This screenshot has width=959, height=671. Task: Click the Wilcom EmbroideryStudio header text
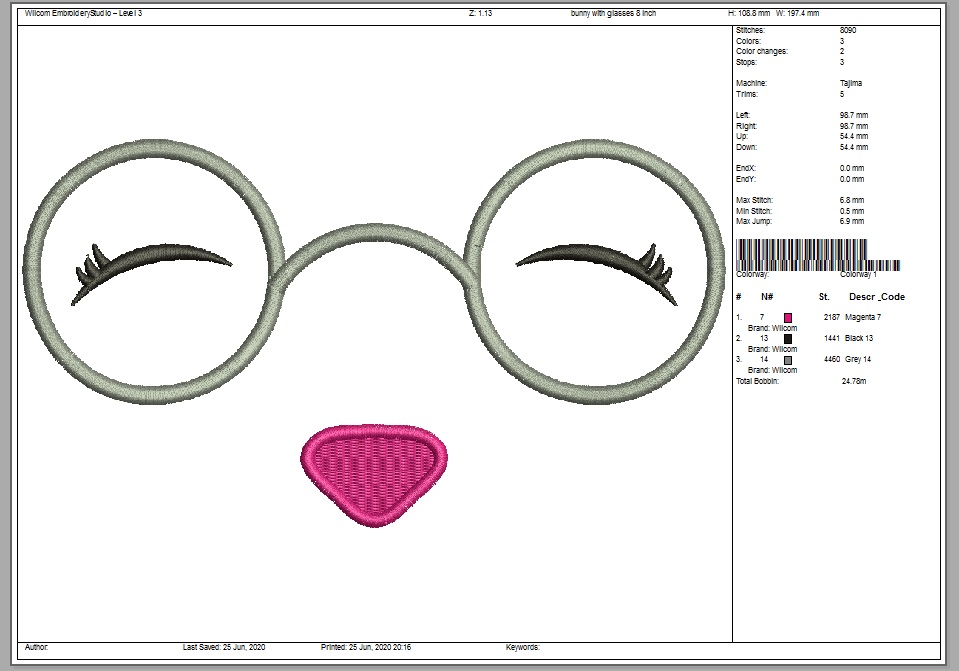point(84,13)
